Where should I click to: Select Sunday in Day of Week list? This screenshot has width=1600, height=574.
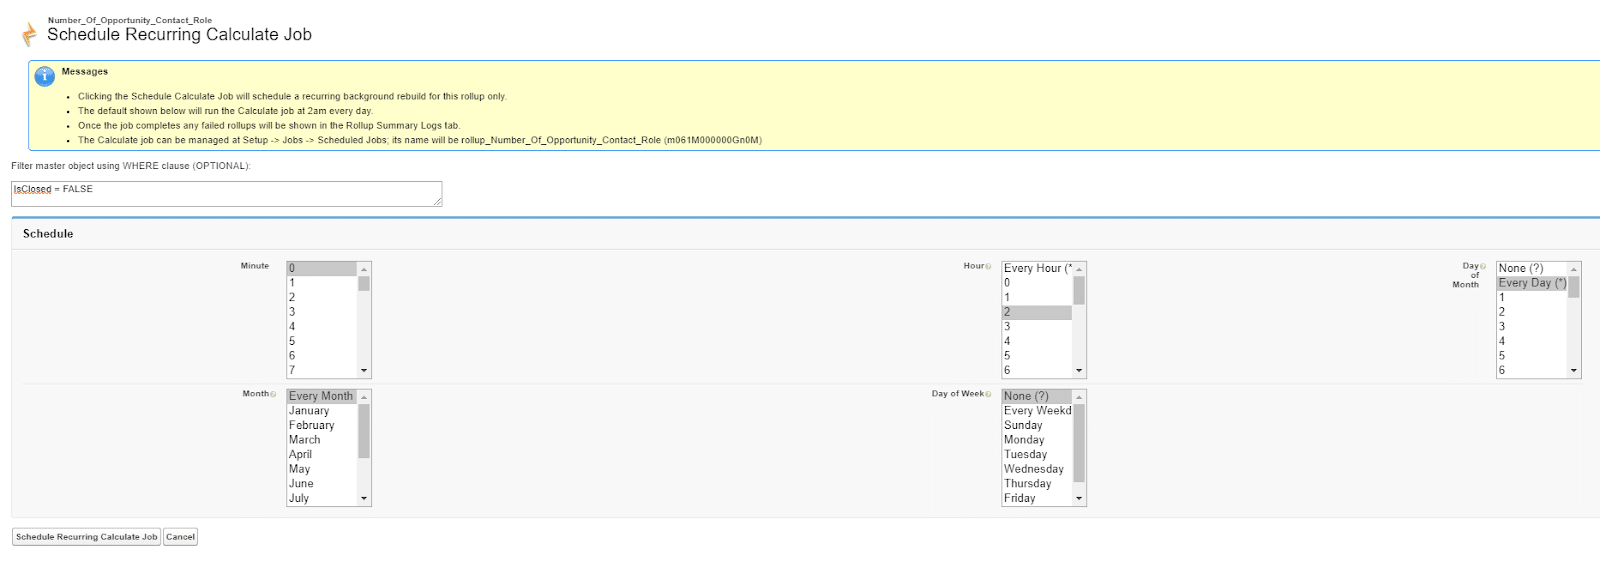pos(1037,425)
